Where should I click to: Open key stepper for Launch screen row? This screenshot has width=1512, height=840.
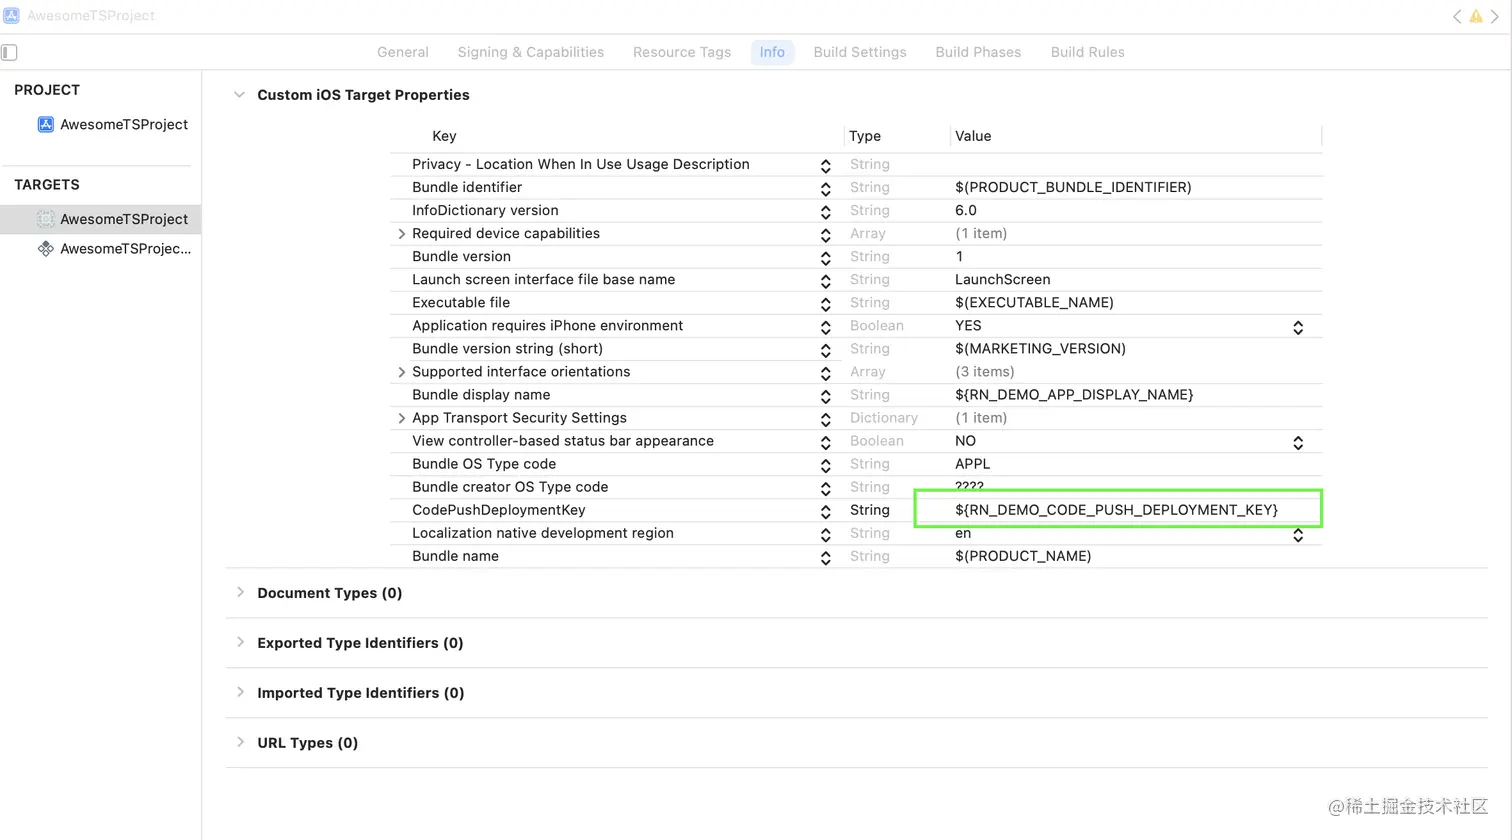coord(825,281)
